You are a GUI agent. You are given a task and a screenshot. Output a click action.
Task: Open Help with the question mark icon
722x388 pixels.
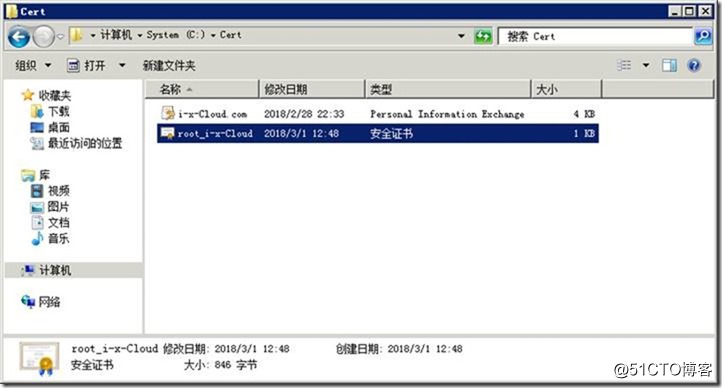[x=693, y=65]
